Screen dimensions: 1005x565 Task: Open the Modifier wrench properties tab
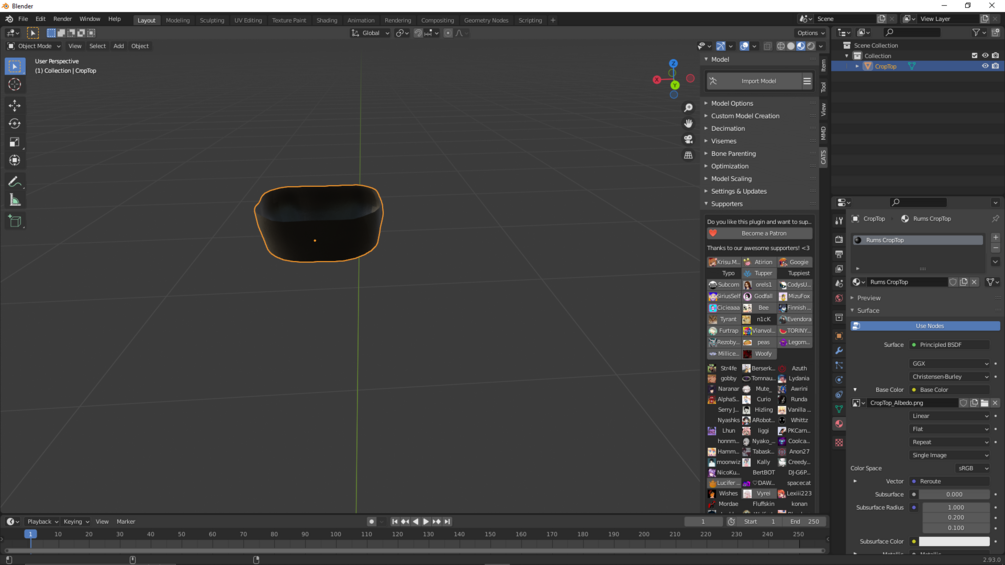click(839, 350)
